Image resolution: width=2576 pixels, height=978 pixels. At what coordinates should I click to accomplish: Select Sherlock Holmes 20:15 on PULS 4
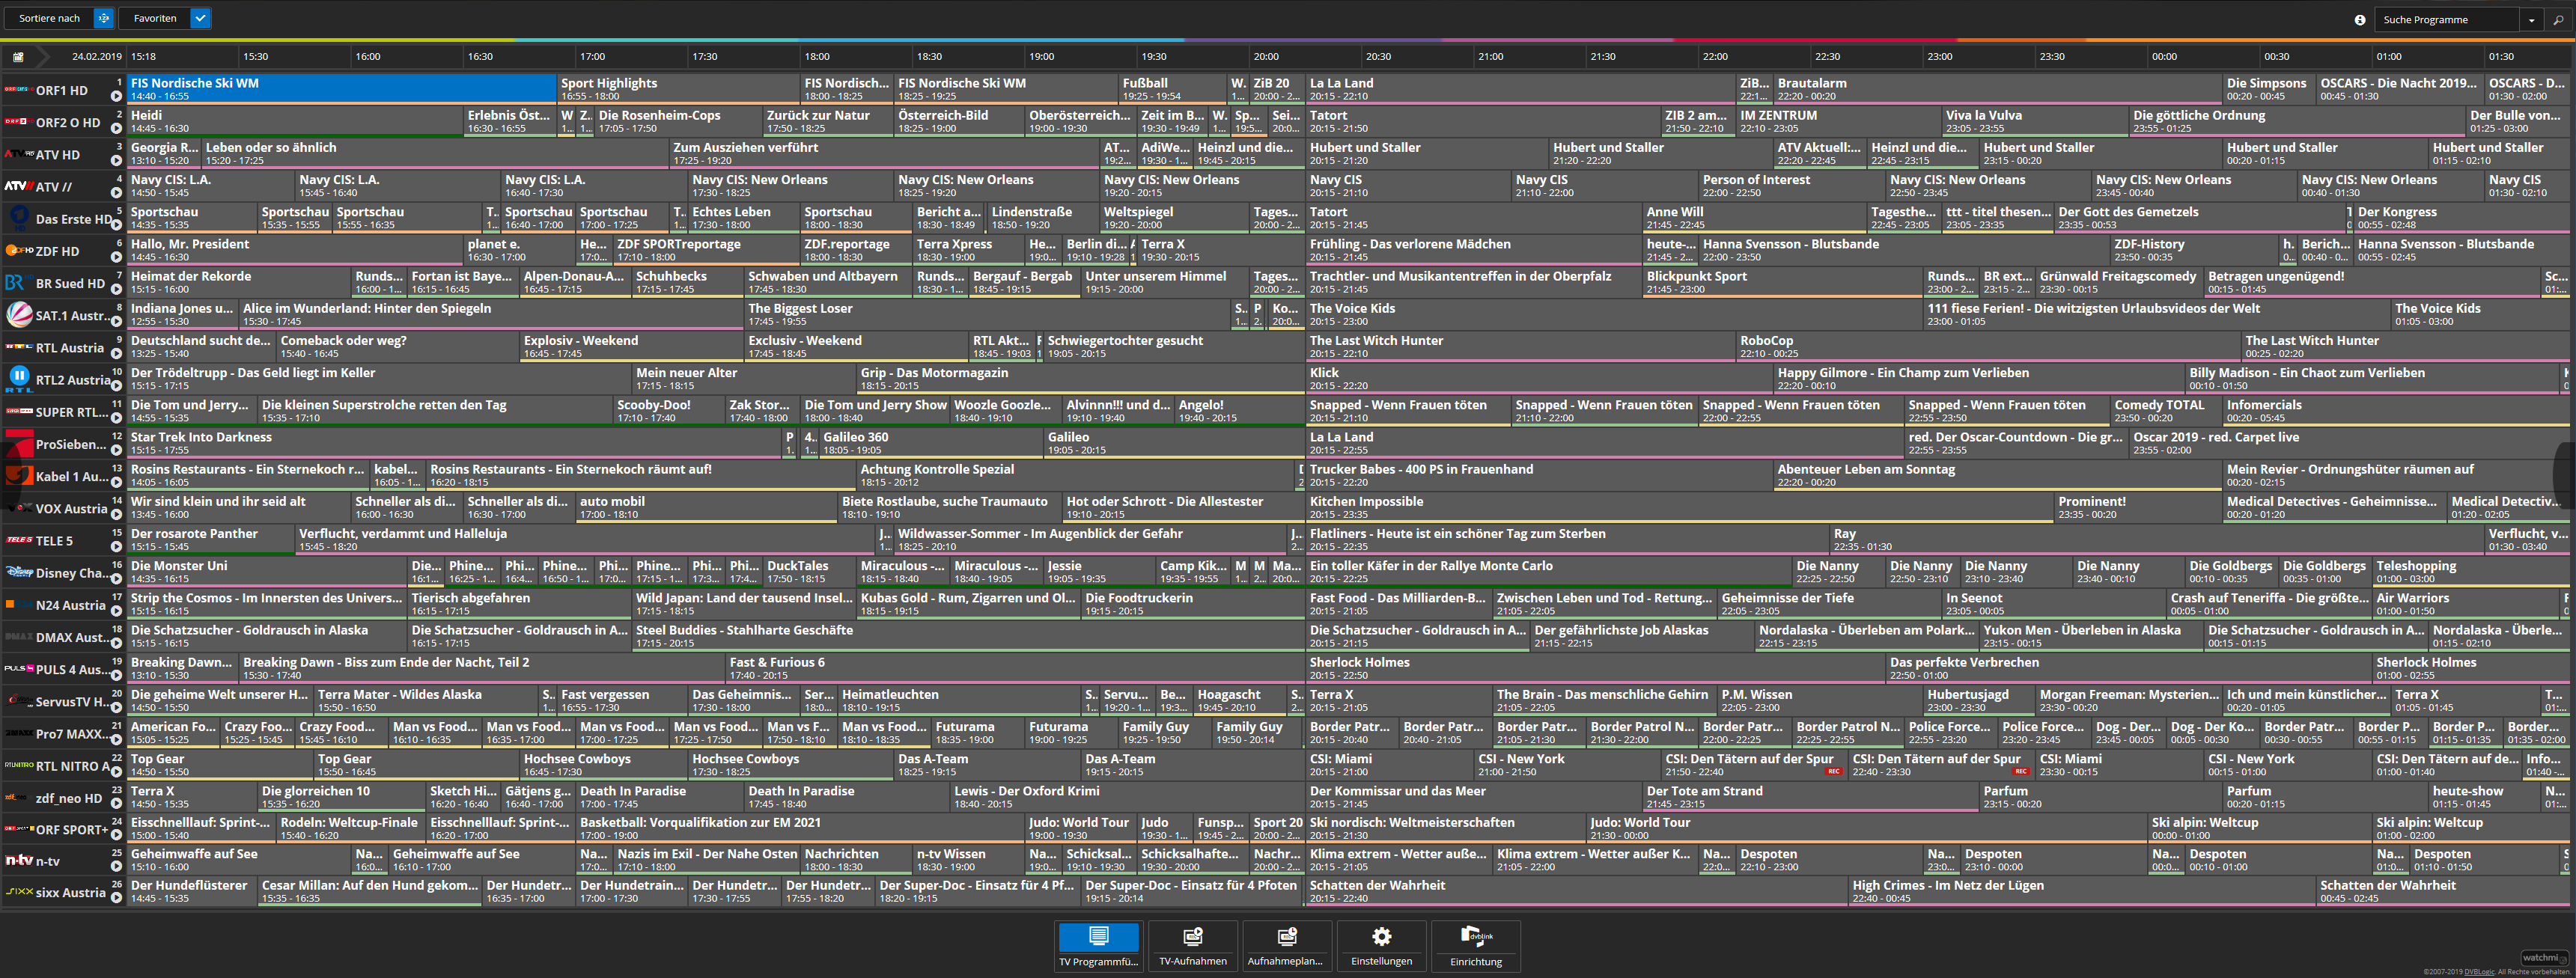click(1595, 668)
